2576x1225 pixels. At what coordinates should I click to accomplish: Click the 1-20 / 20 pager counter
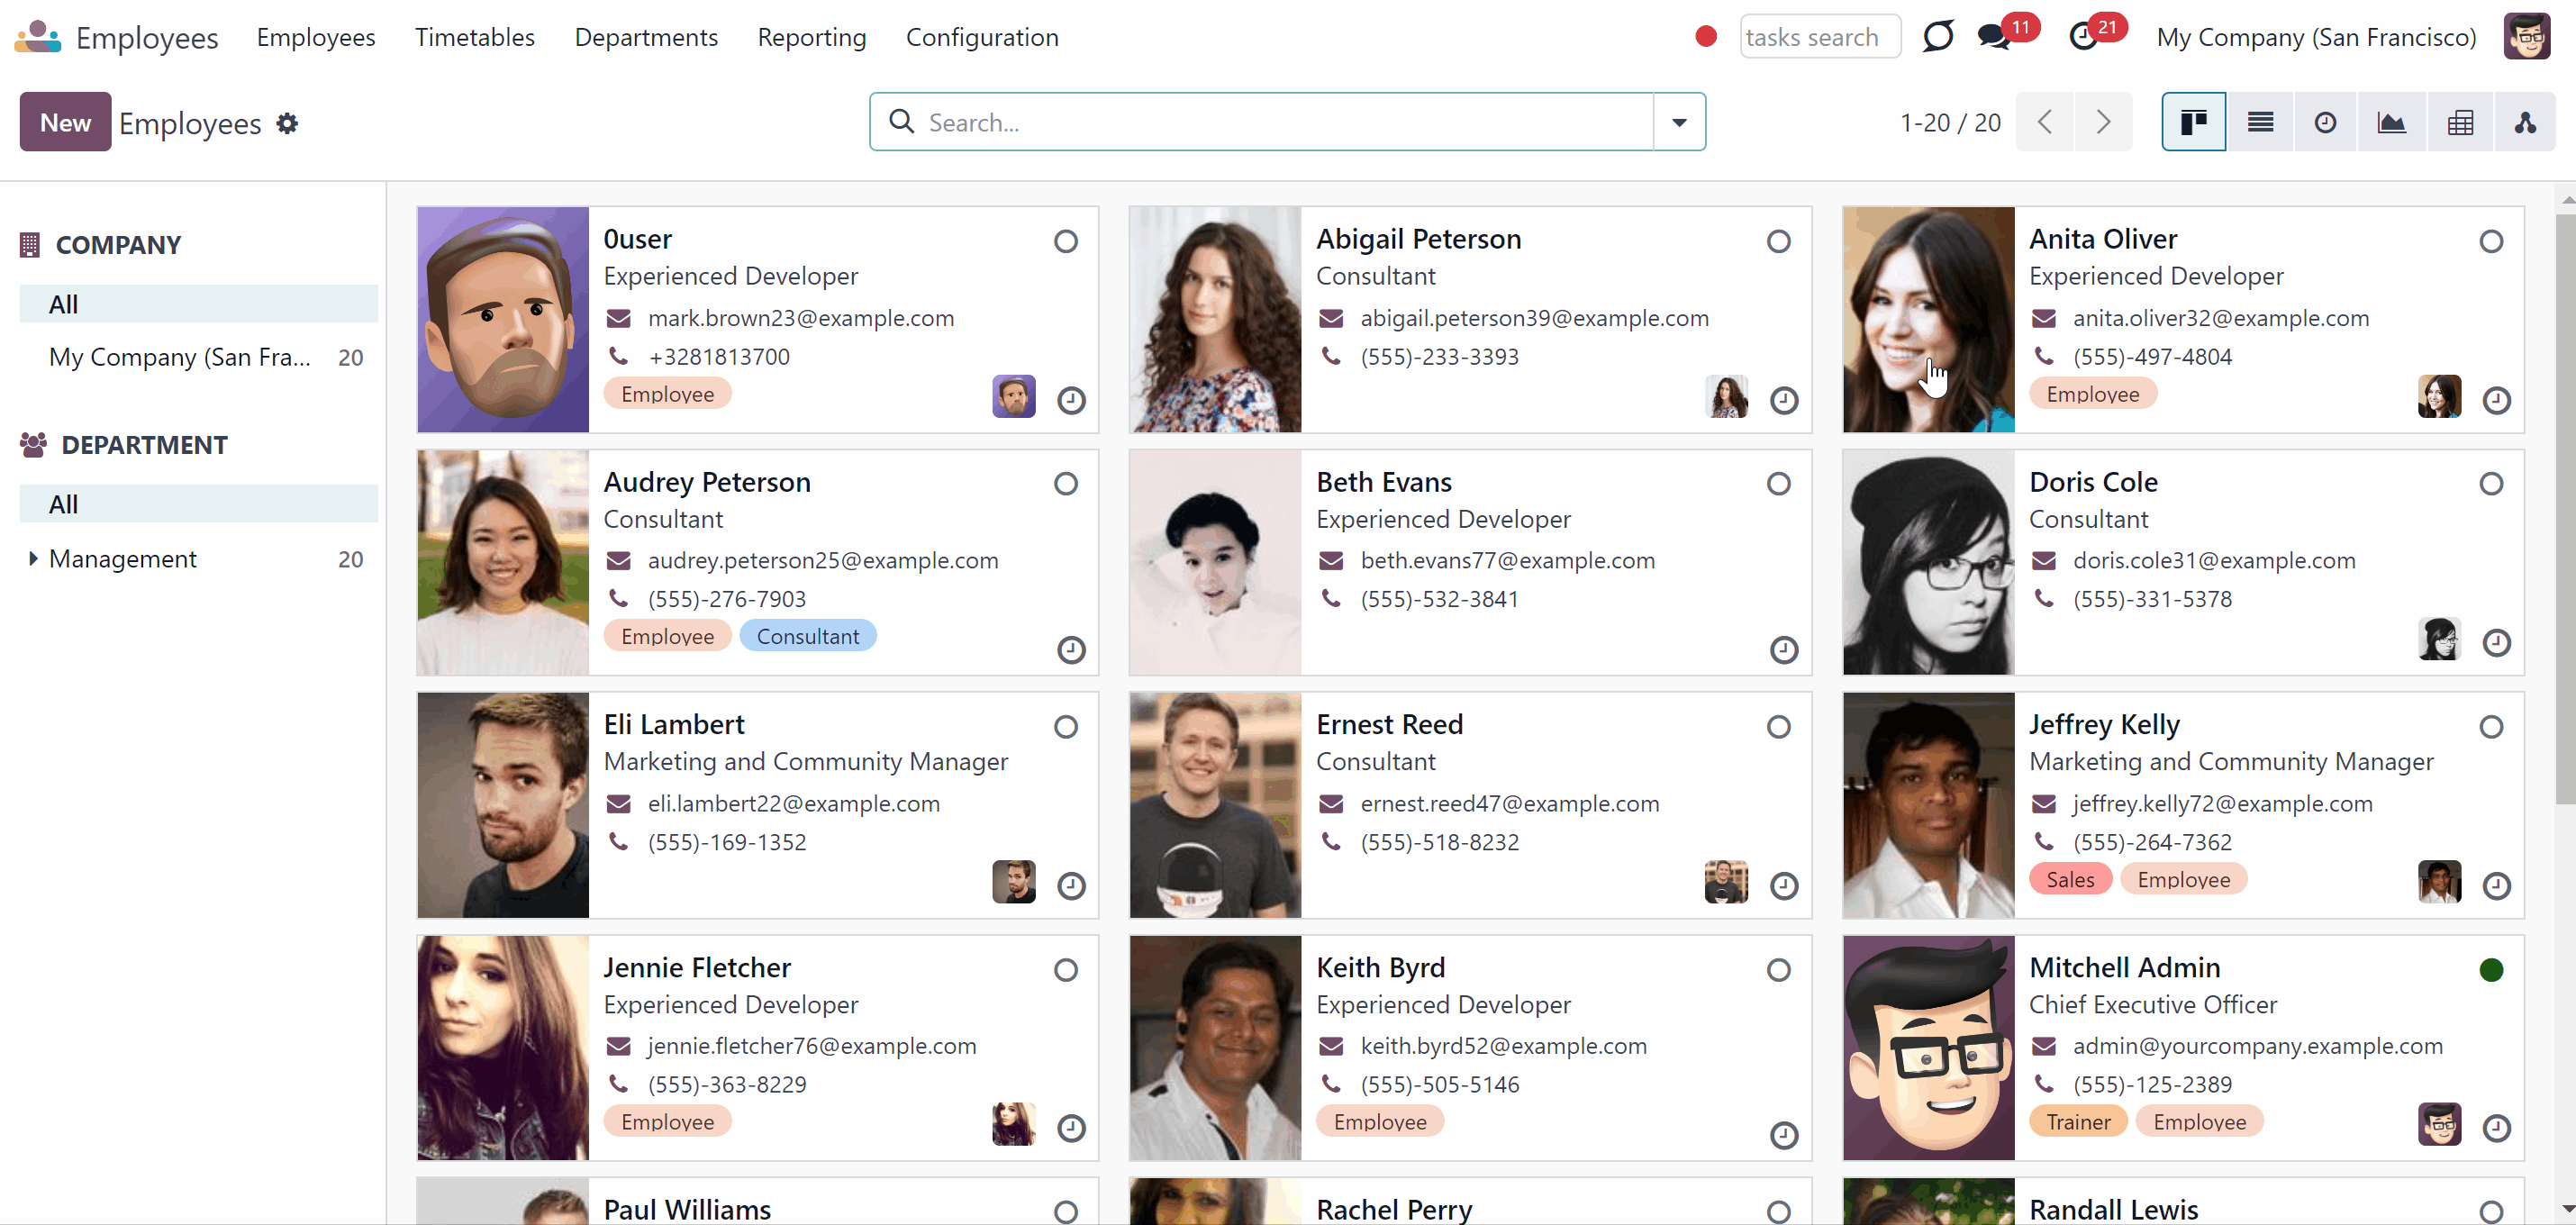pos(1950,122)
